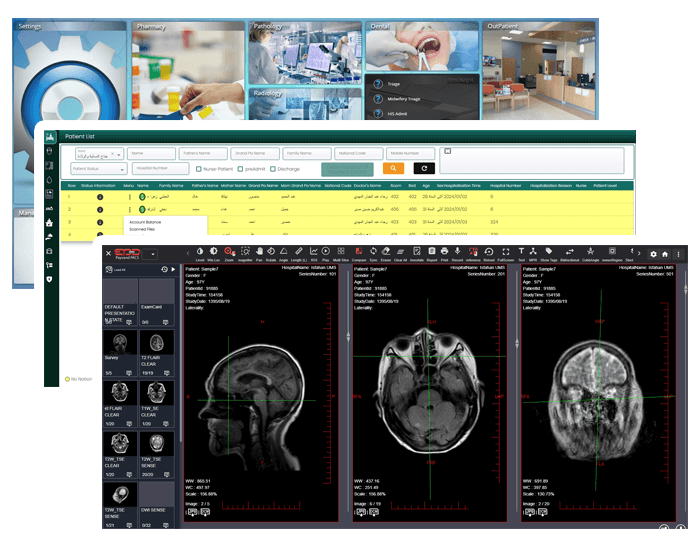Select the Level tool in PACS toolbar

click(x=200, y=253)
